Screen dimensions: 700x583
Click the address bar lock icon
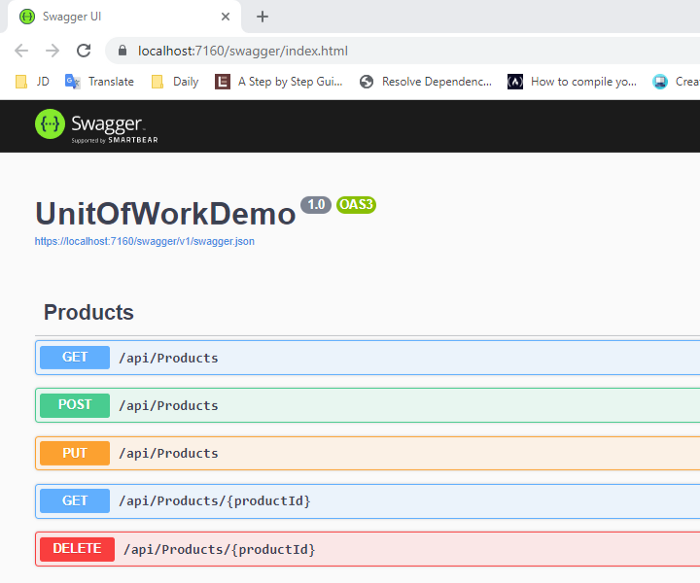coord(123,51)
